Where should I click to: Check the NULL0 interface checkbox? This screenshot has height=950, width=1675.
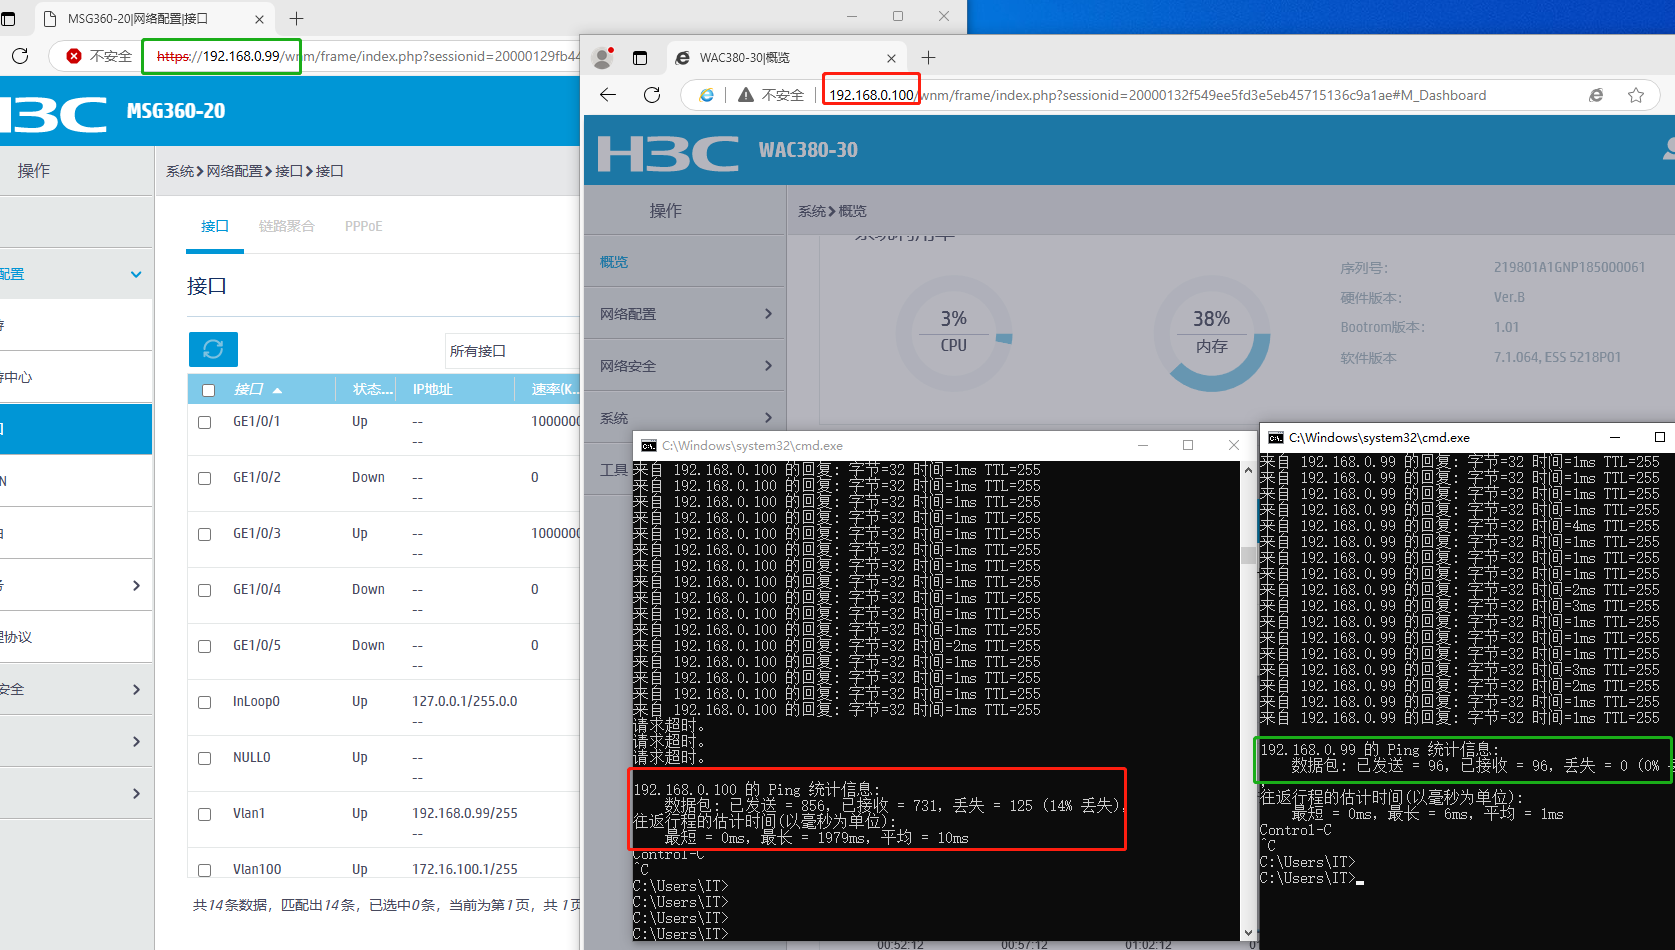pos(205,759)
